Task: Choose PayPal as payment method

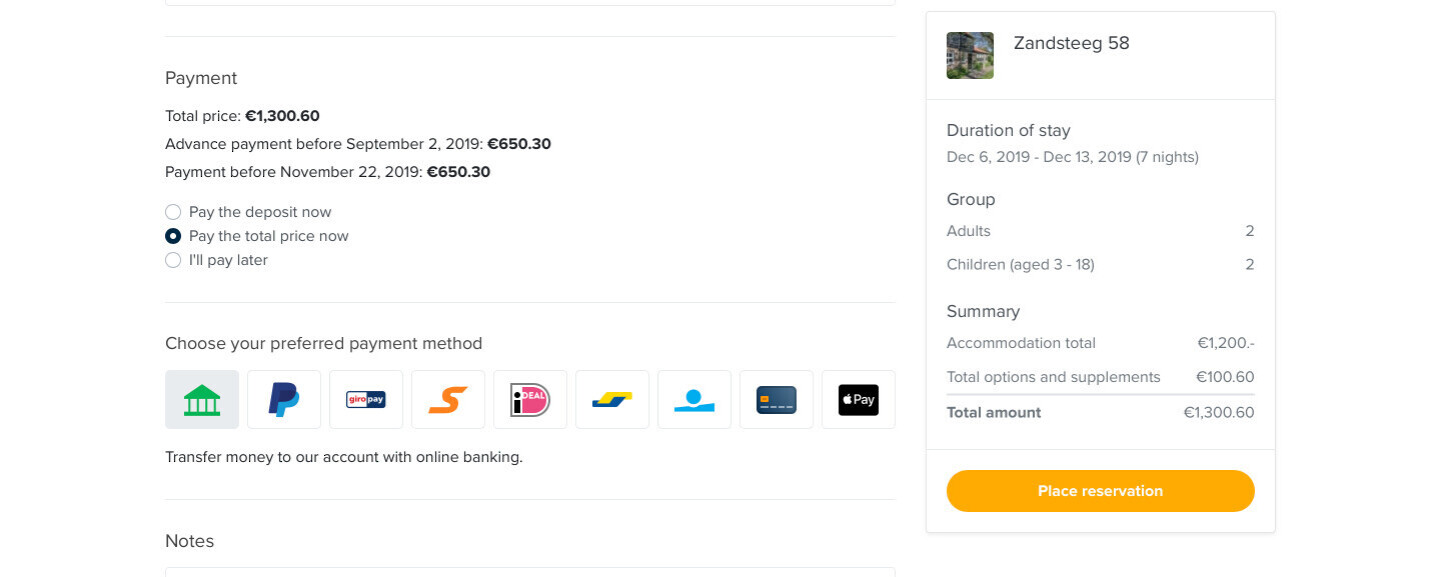Action: (284, 400)
